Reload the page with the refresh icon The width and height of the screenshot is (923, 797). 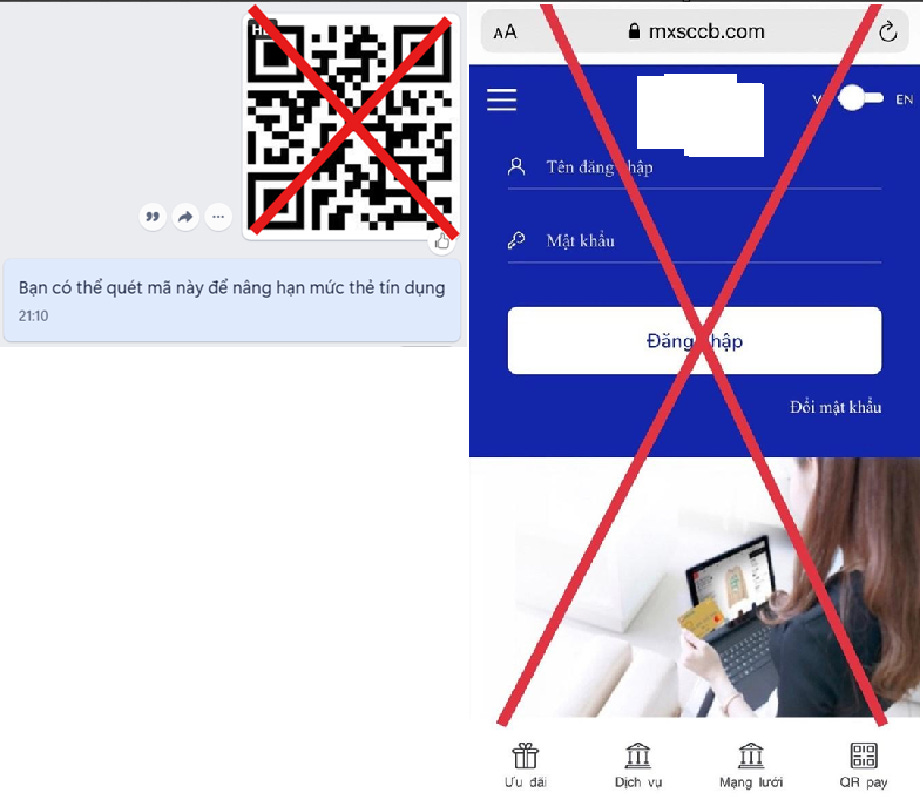click(888, 32)
